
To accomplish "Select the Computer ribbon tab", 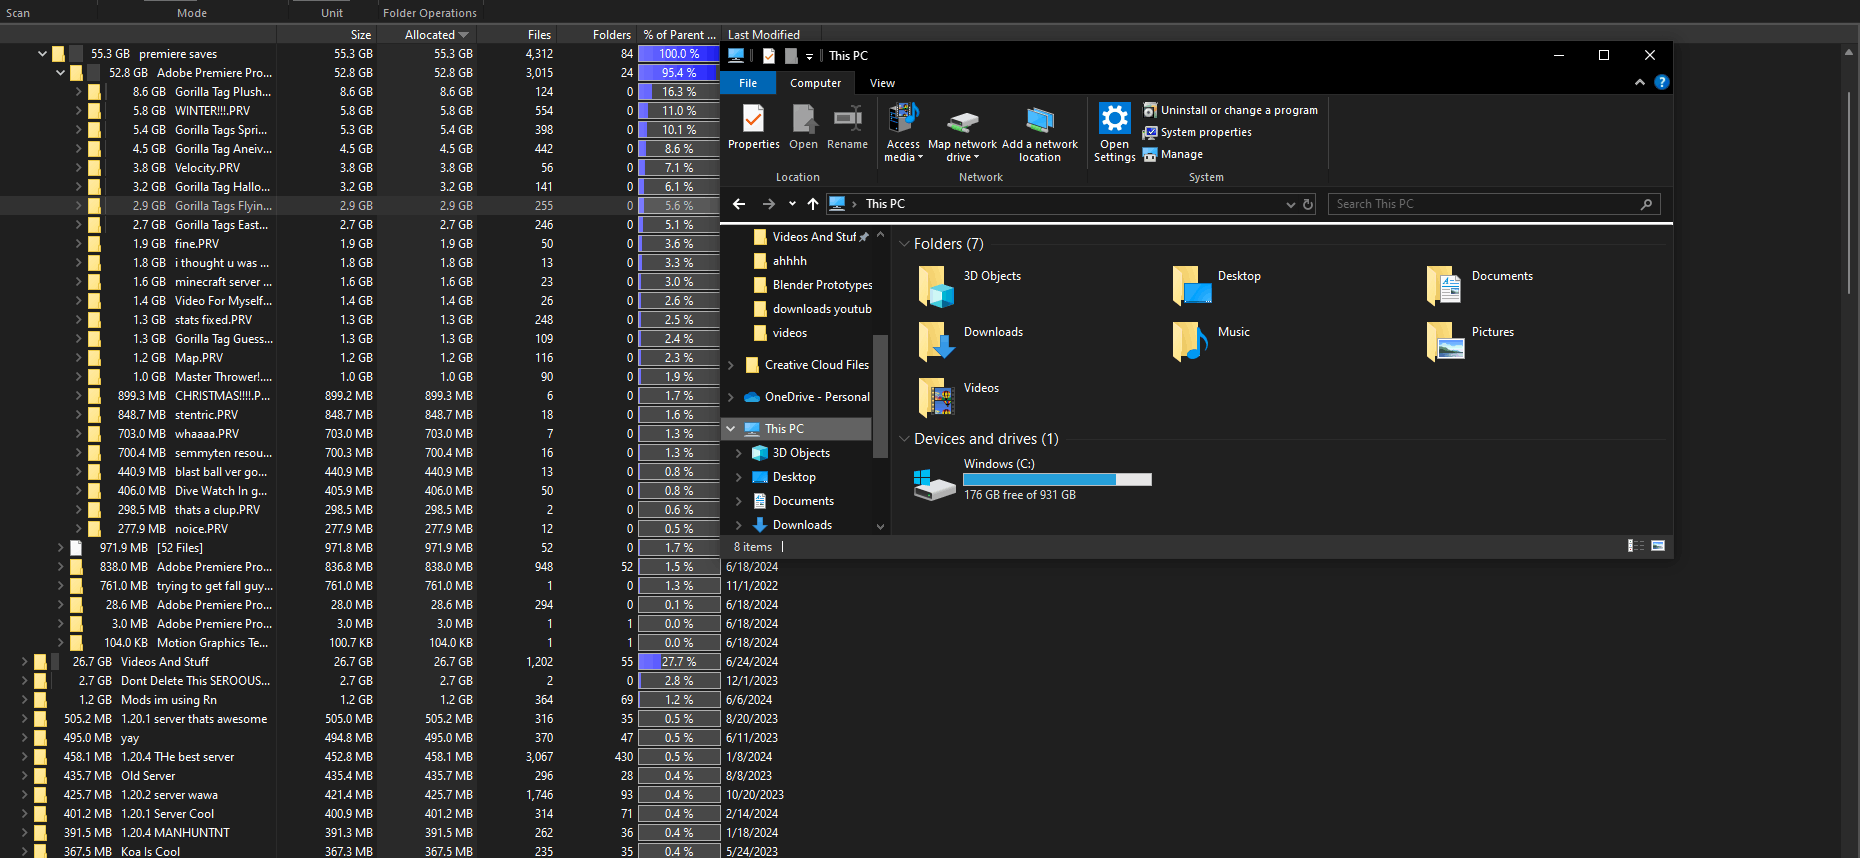I will coord(815,83).
